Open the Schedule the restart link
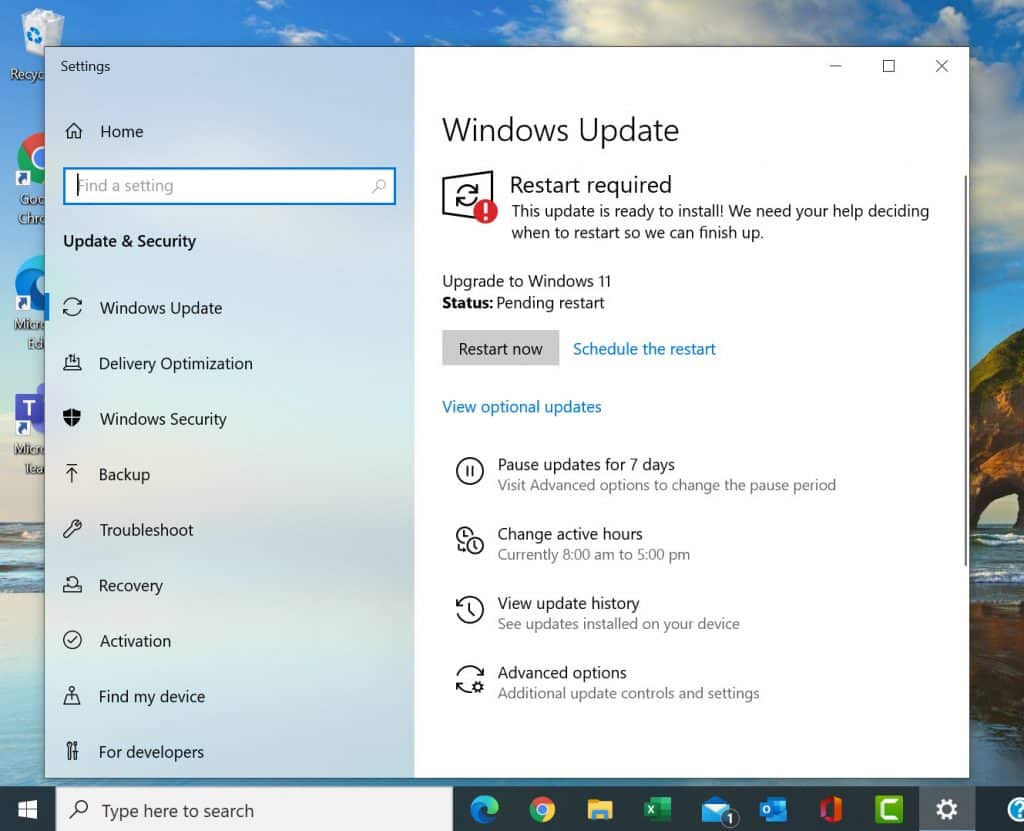The height and width of the screenshot is (831, 1024). coord(644,348)
